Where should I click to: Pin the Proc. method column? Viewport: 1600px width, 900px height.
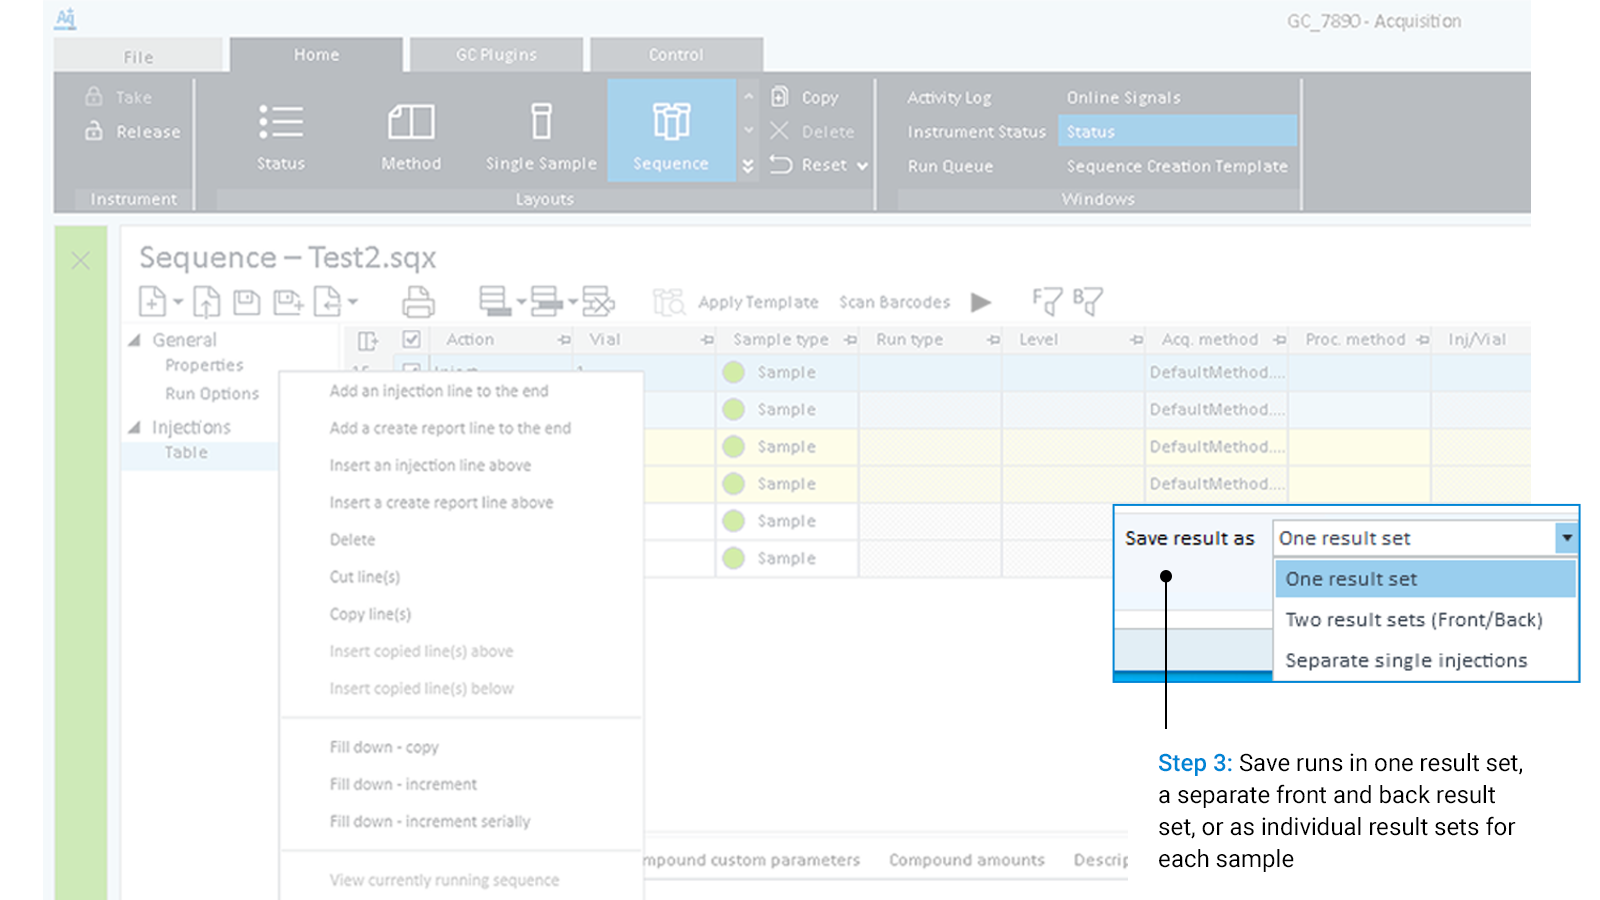tap(1423, 340)
